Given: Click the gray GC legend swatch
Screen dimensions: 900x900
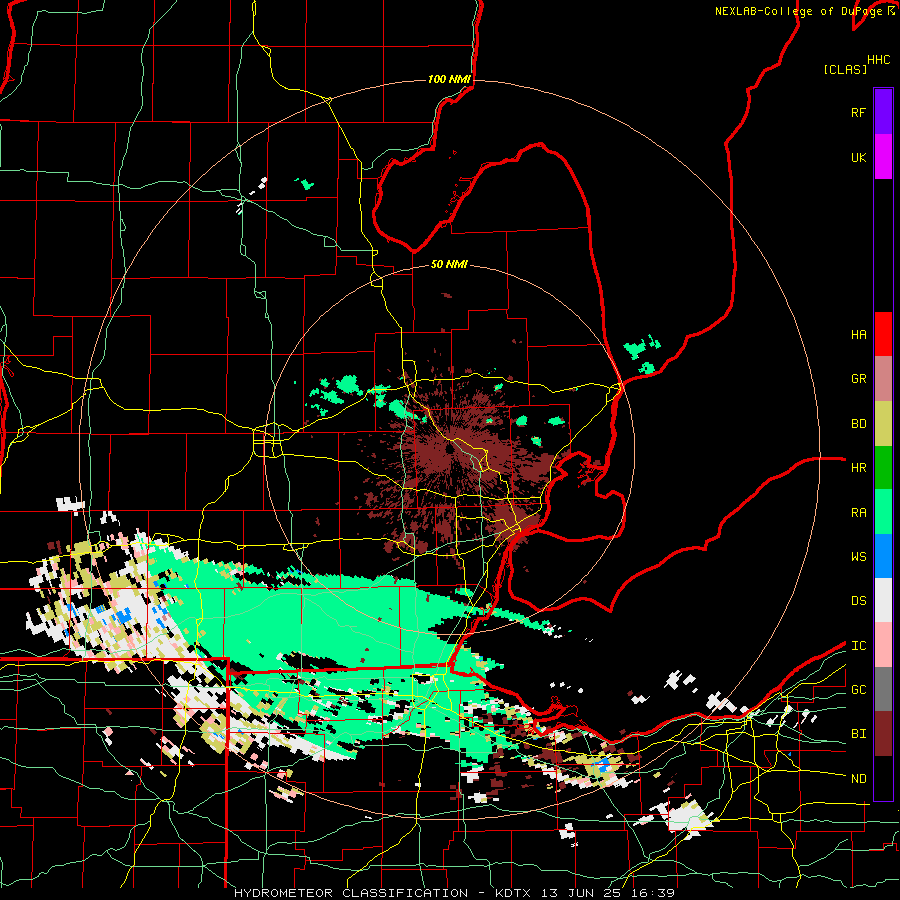Looking at the screenshot, I should [x=883, y=689].
